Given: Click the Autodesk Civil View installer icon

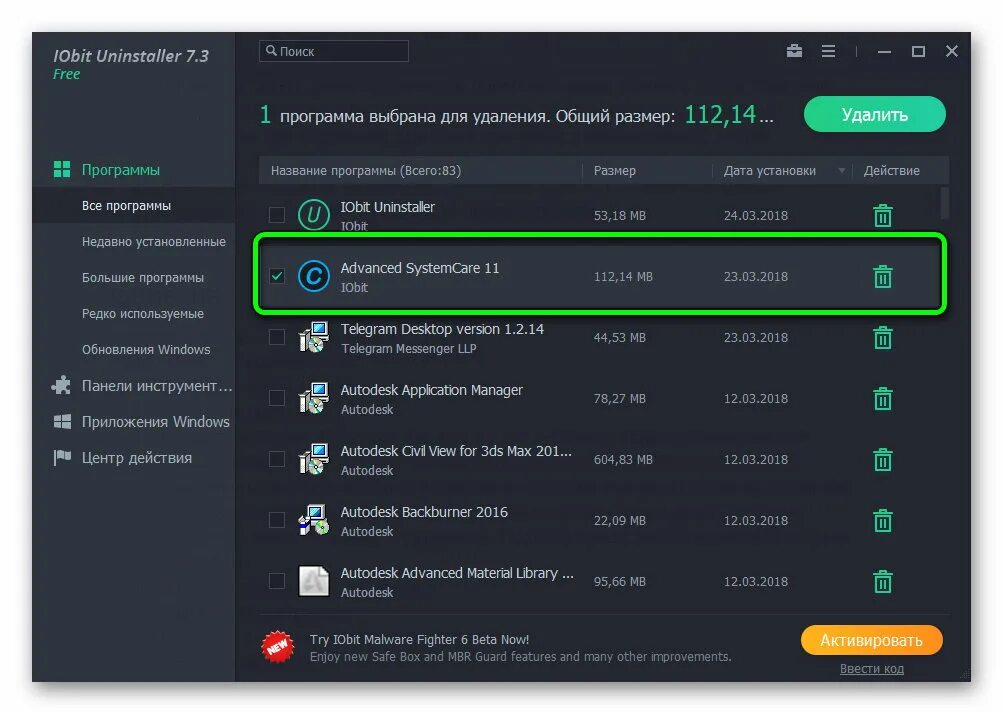Looking at the screenshot, I should click(x=313, y=459).
